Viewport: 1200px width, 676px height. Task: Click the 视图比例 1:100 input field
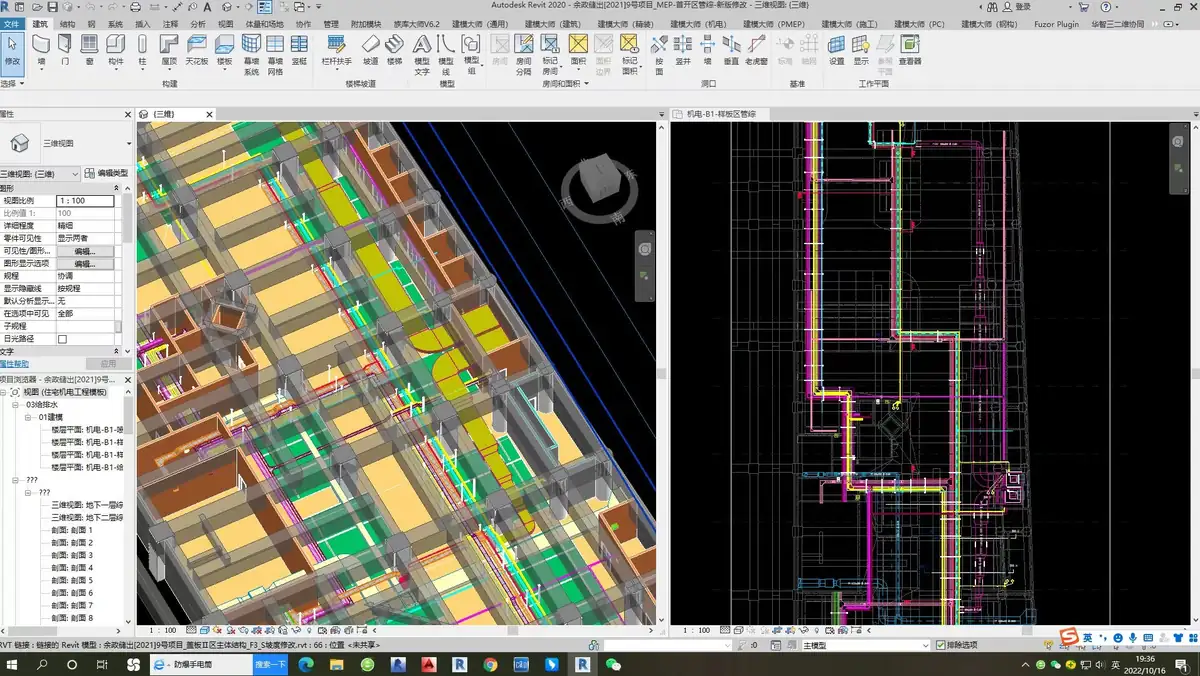click(85, 201)
